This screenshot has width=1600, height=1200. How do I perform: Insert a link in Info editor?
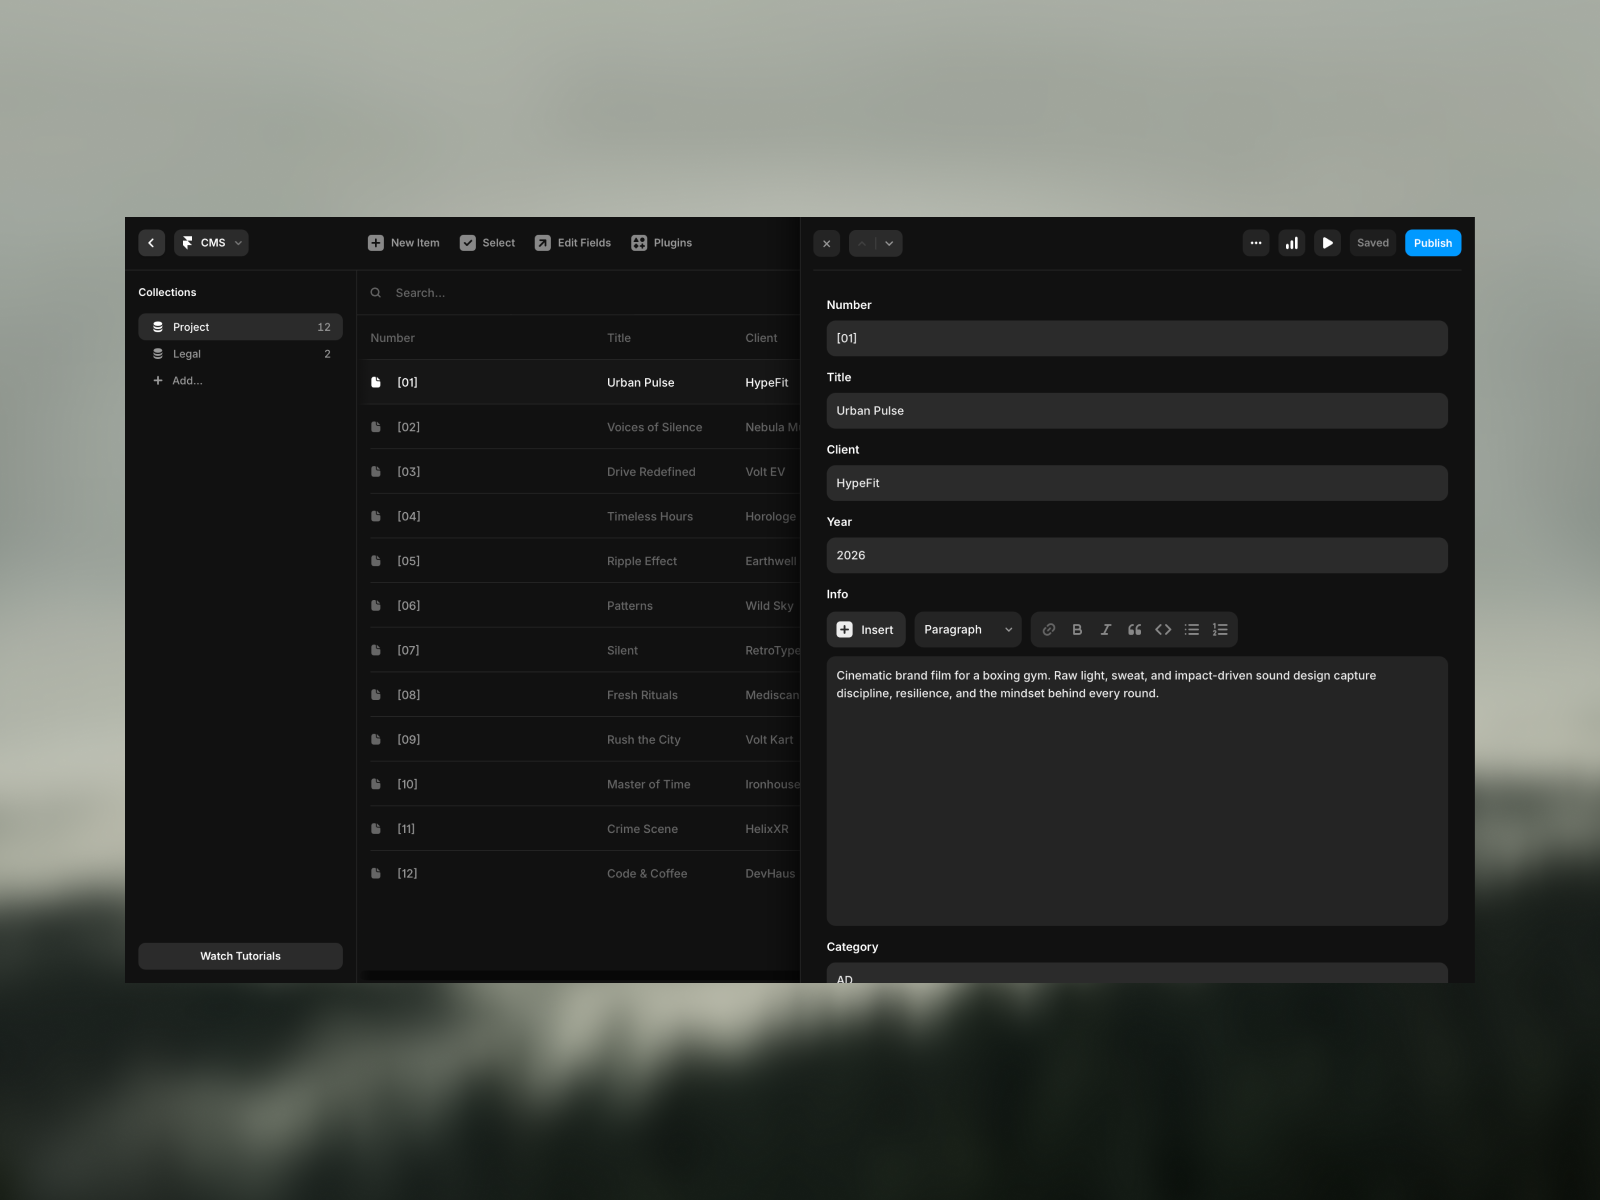[x=1048, y=630]
